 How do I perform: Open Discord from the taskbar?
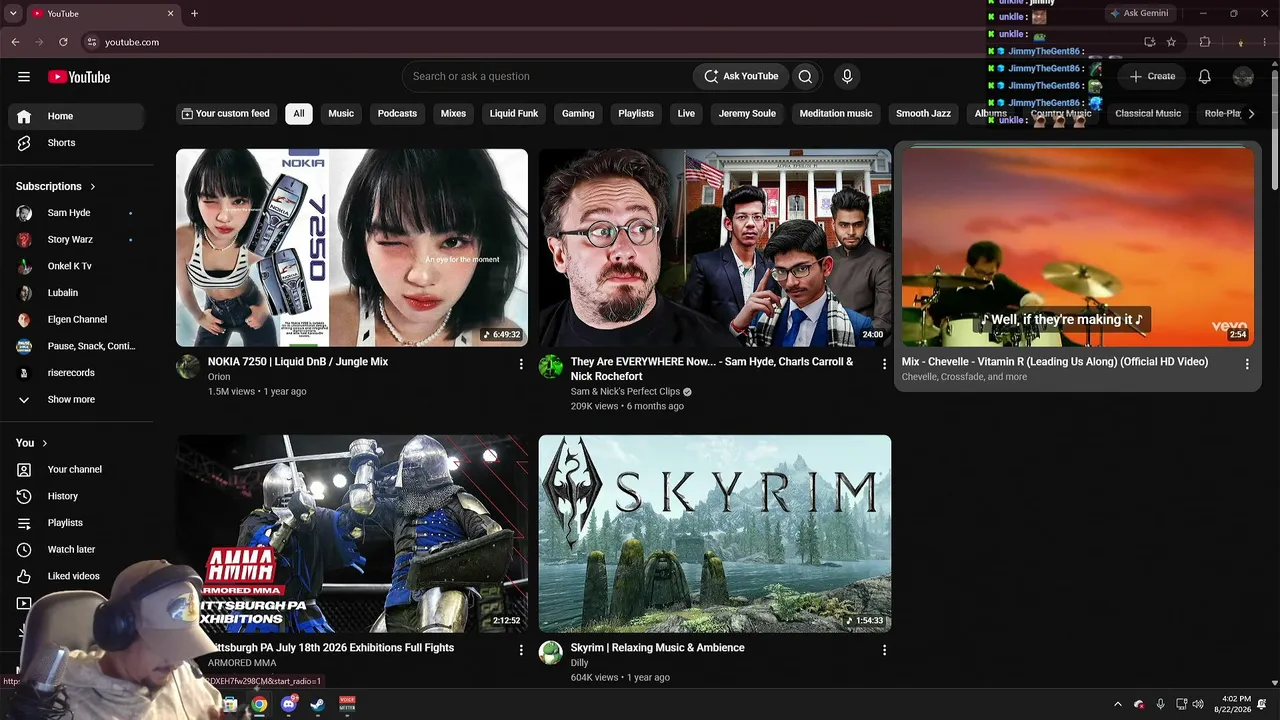tap(290, 704)
